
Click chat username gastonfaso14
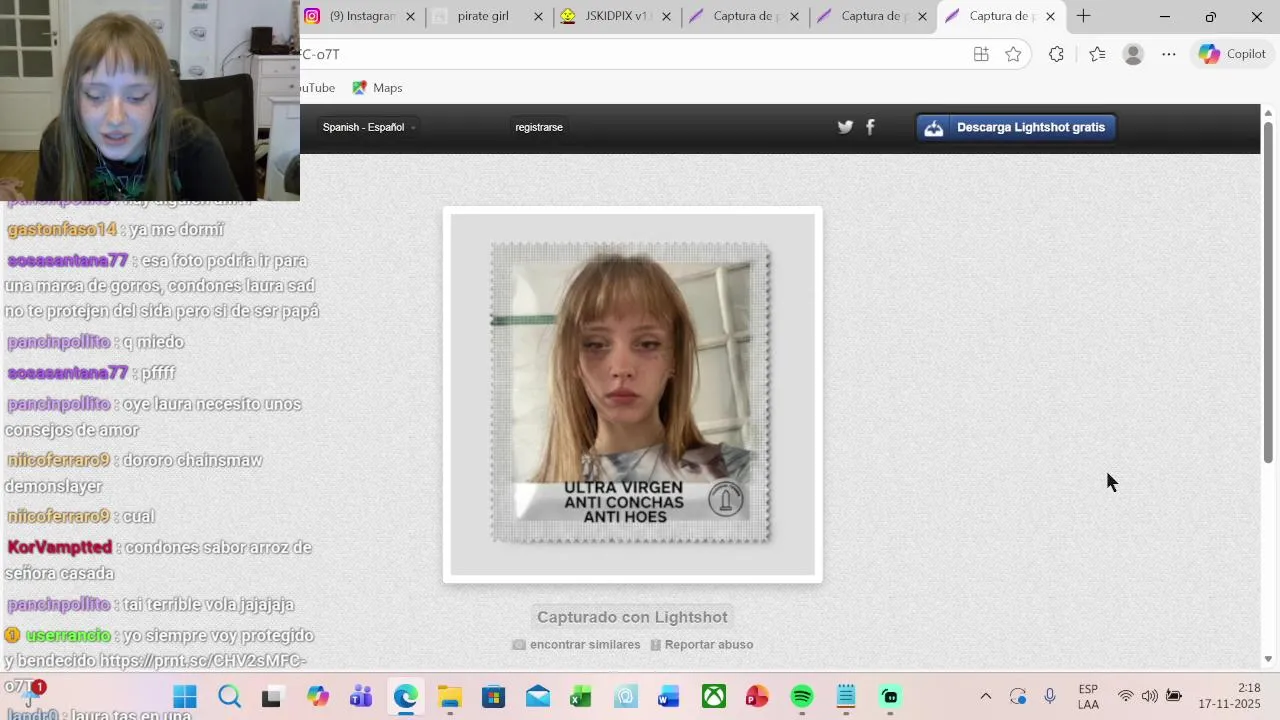click(62, 230)
